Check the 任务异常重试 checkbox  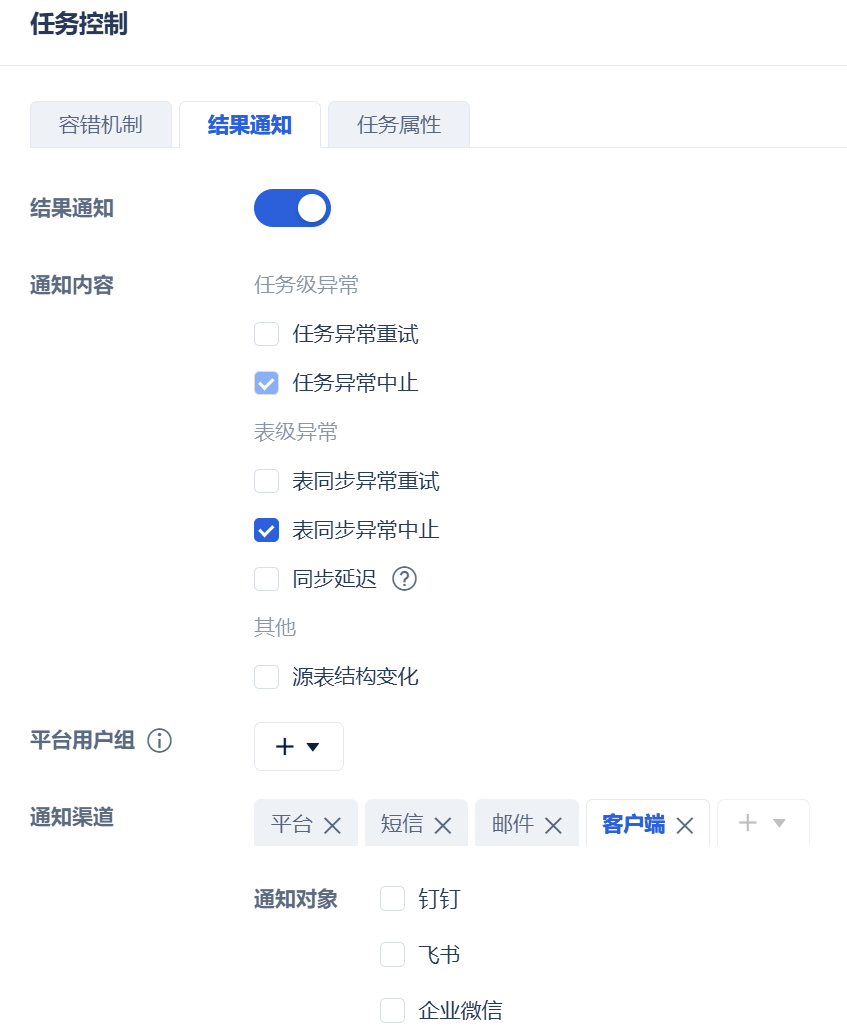tap(266, 334)
